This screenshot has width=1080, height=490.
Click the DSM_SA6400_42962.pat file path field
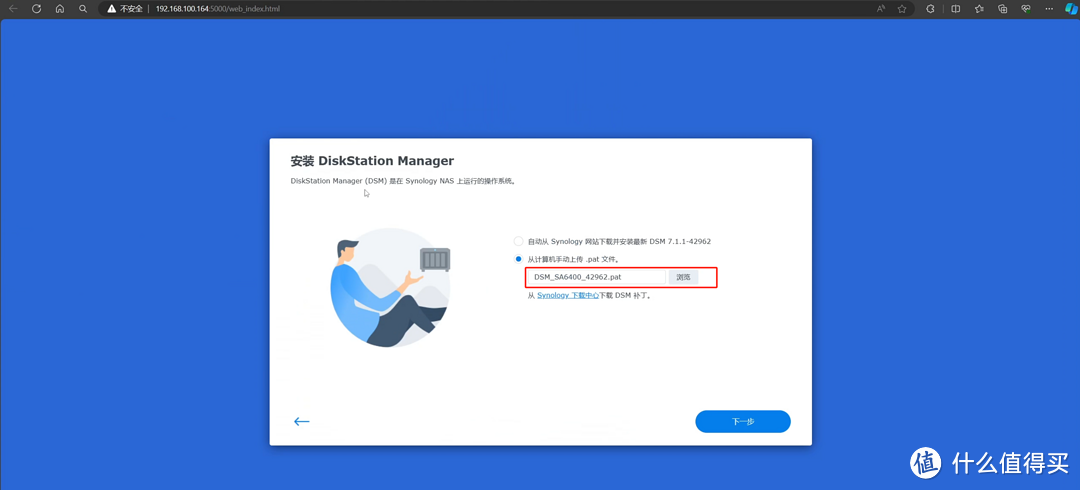click(596, 277)
